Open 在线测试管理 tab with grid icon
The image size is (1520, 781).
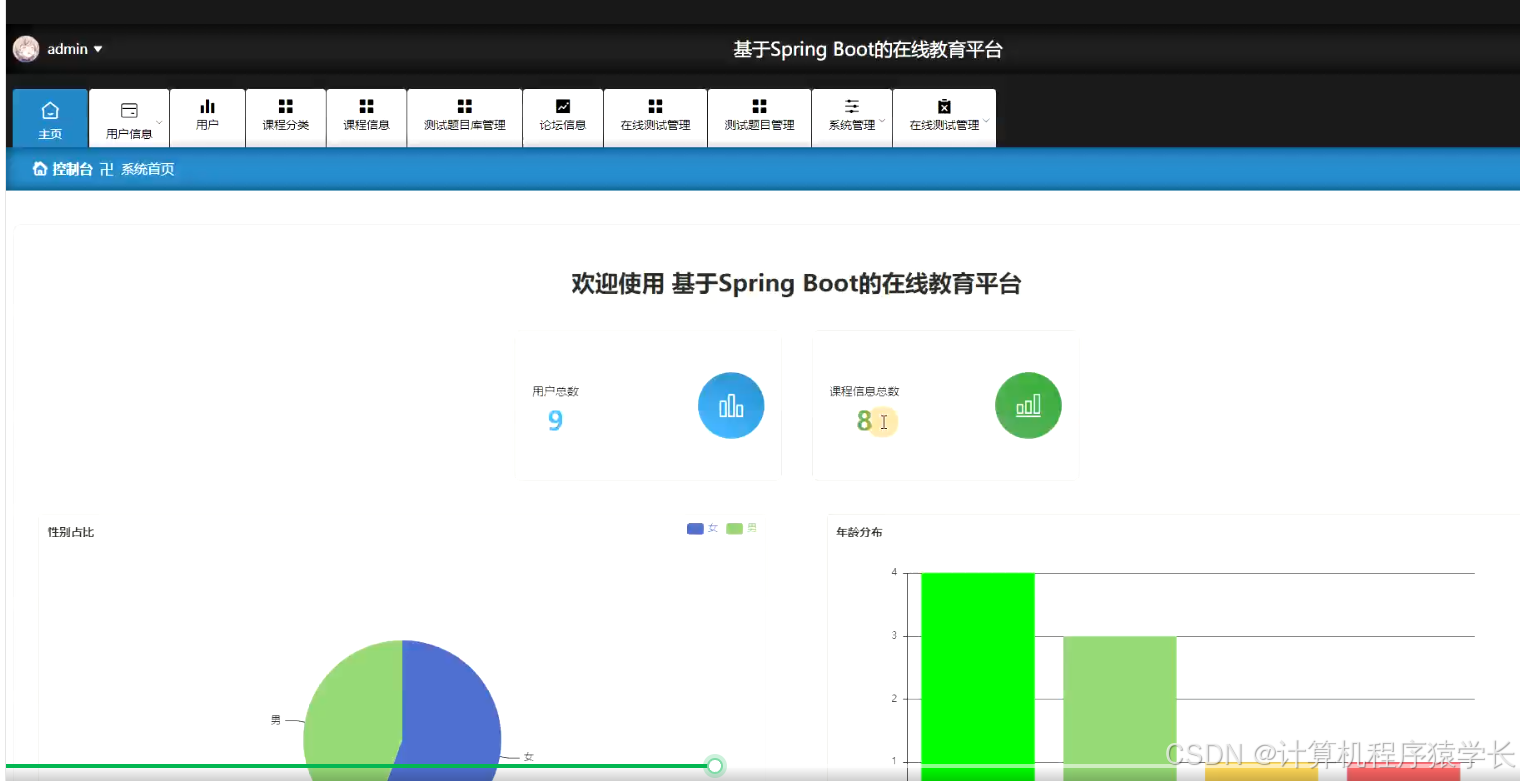[656, 118]
